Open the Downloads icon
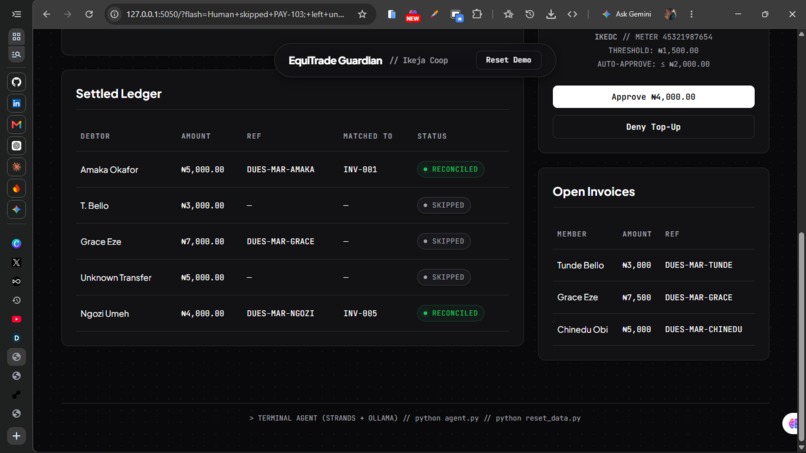806x453 pixels. pos(551,14)
